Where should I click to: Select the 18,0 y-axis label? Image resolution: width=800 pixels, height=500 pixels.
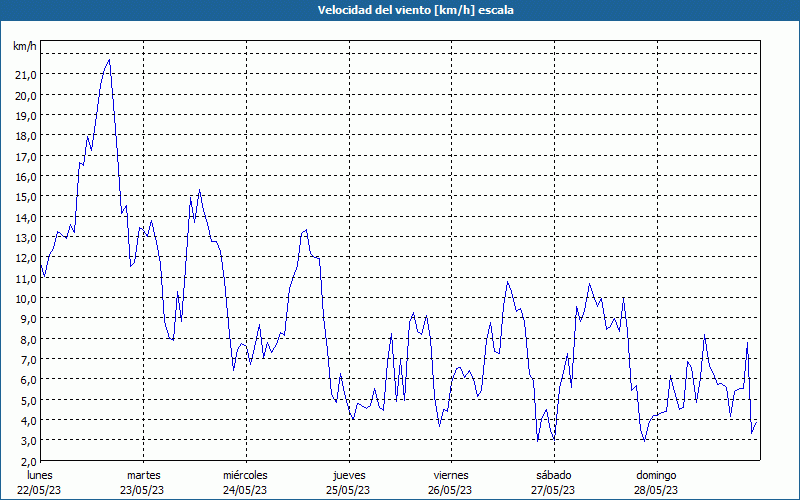26,136
